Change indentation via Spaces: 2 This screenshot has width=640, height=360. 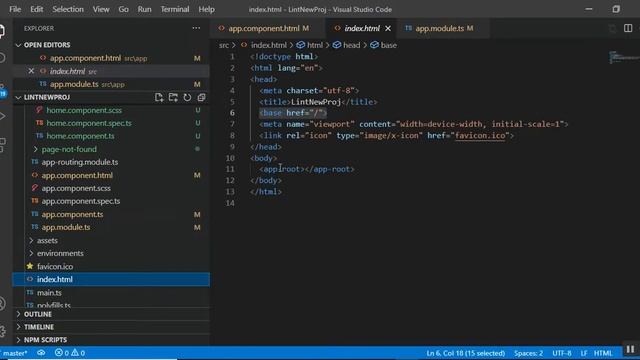[x=529, y=353]
